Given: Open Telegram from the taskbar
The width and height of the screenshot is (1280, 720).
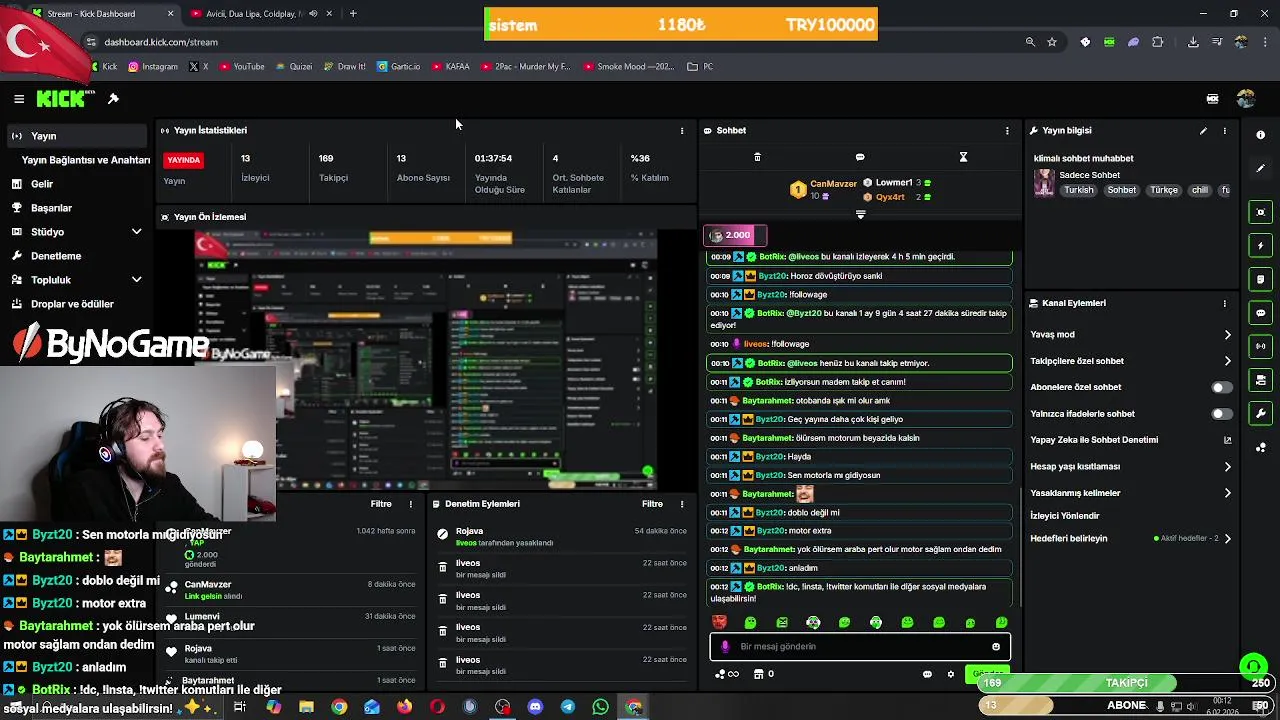Looking at the screenshot, I should 568,707.
